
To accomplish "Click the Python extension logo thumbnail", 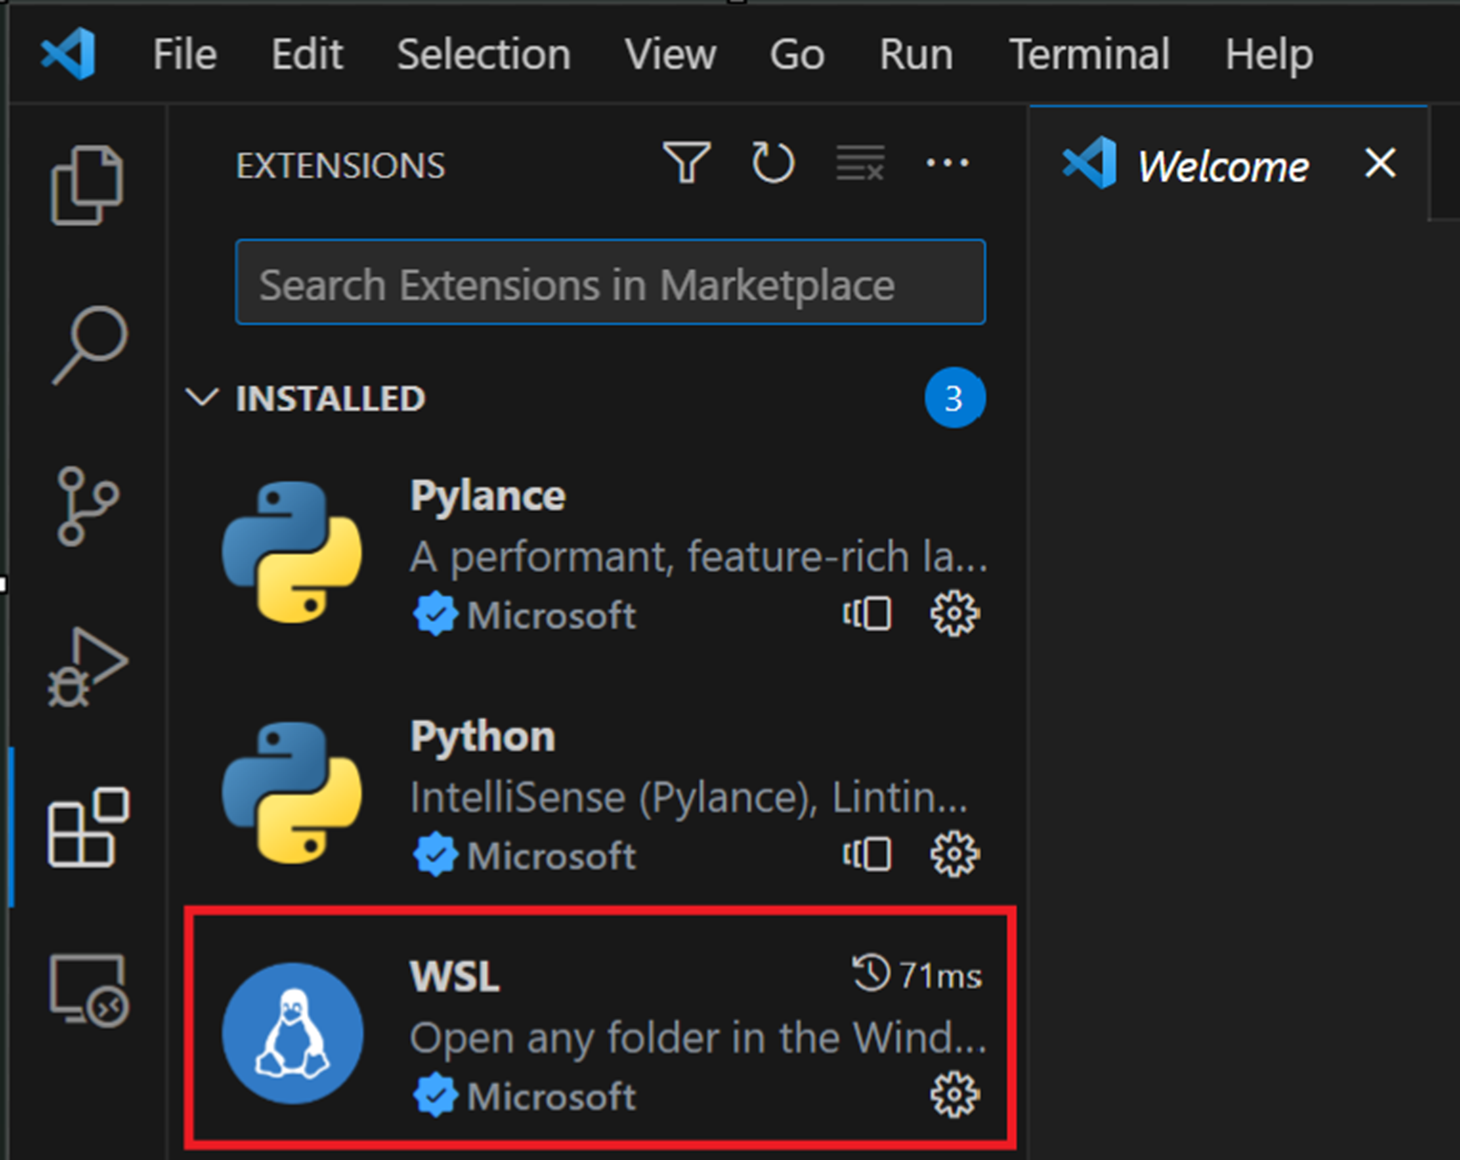I will pyautogui.click(x=292, y=793).
